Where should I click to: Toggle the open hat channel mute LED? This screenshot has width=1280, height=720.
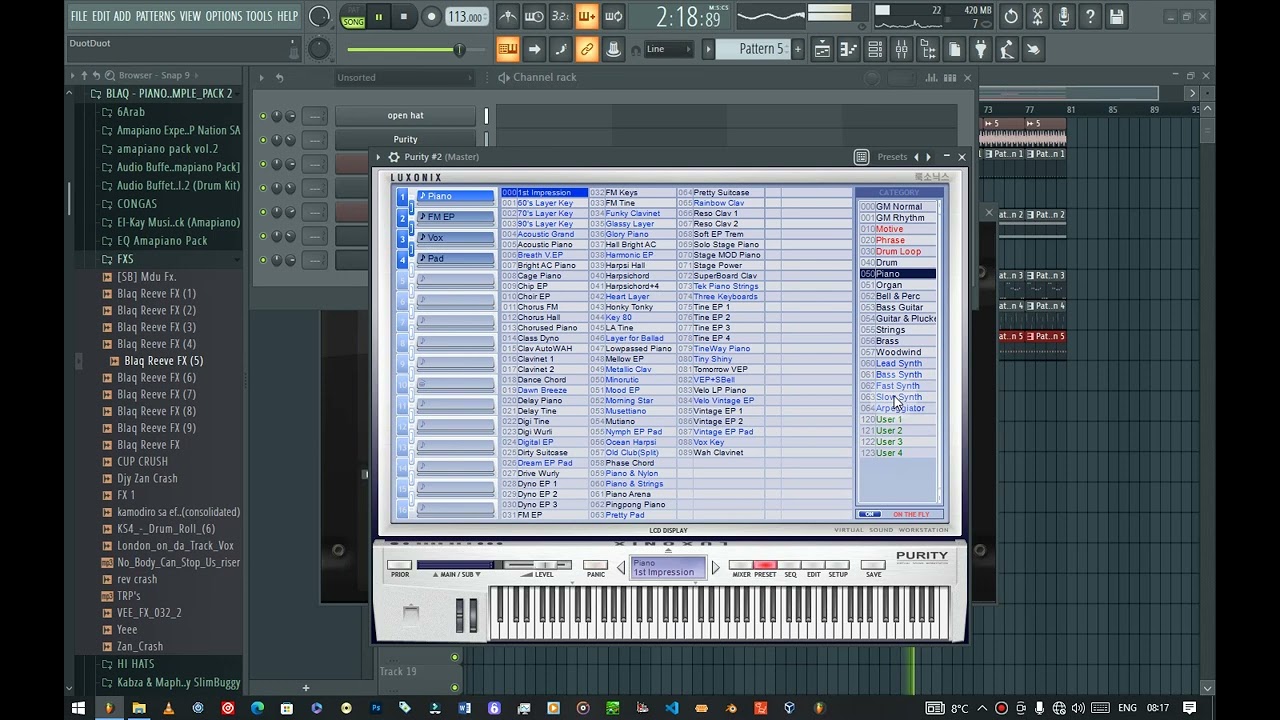click(263, 116)
